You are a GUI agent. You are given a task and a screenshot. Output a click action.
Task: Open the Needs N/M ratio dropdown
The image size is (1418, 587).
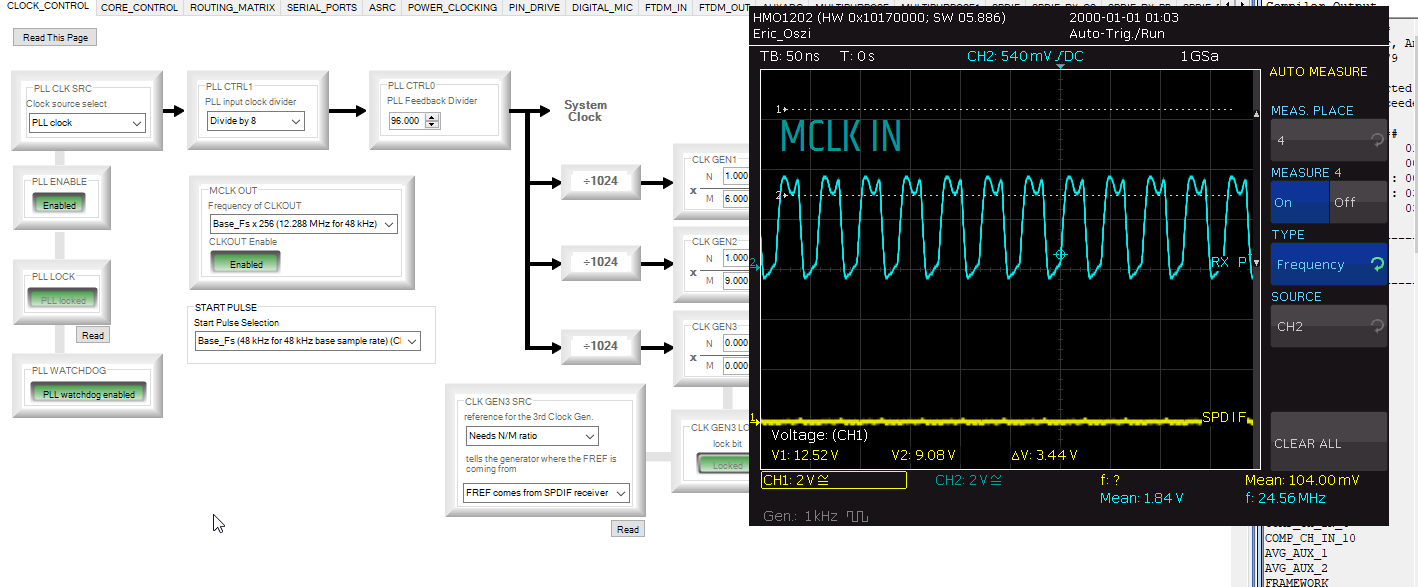click(532, 436)
